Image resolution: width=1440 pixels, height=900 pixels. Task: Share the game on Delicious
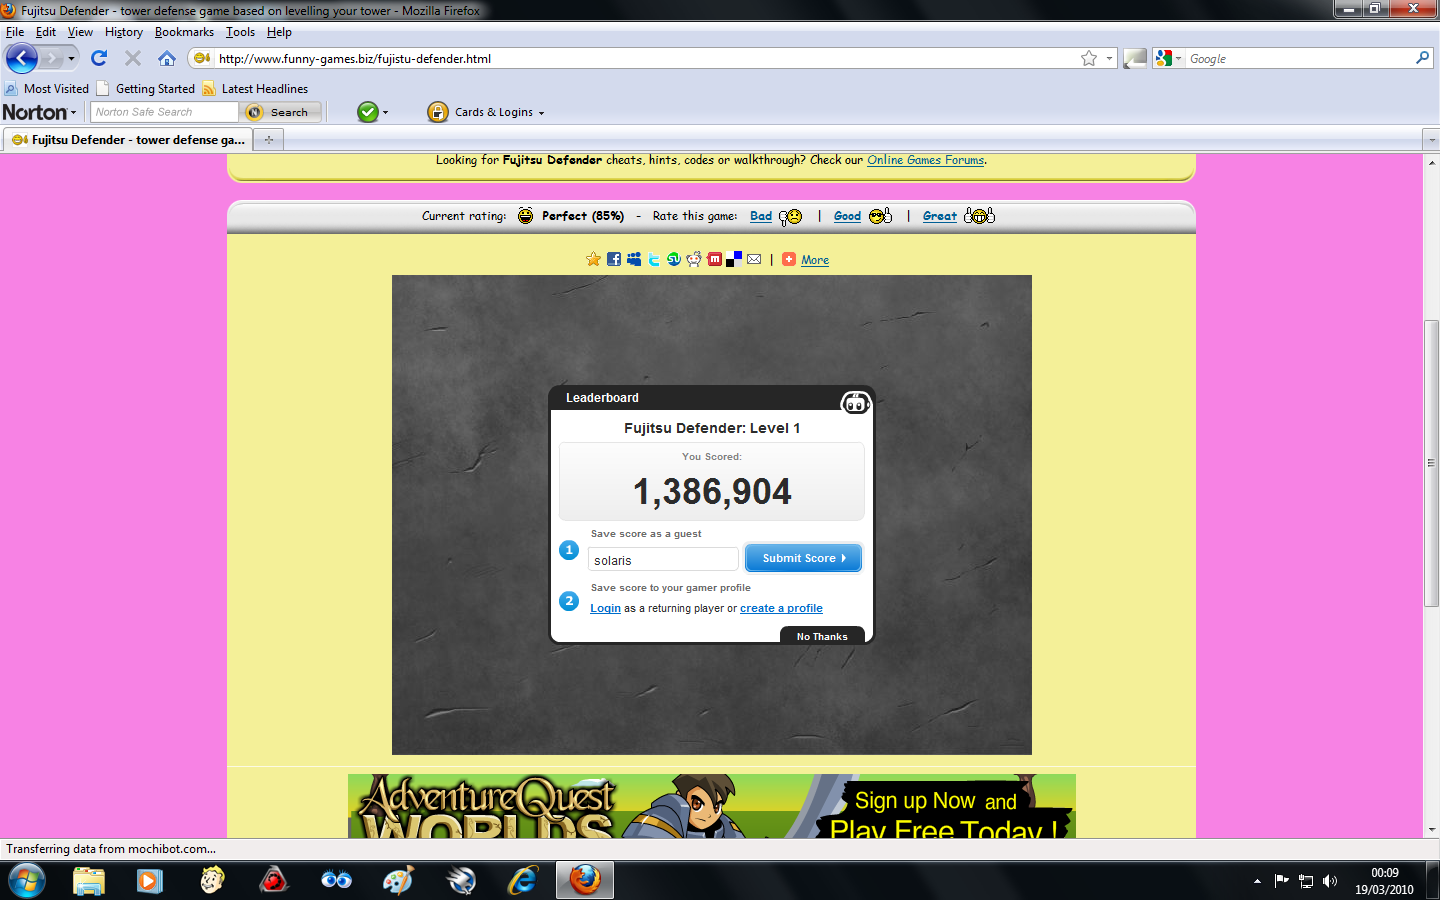pyautogui.click(x=734, y=259)
